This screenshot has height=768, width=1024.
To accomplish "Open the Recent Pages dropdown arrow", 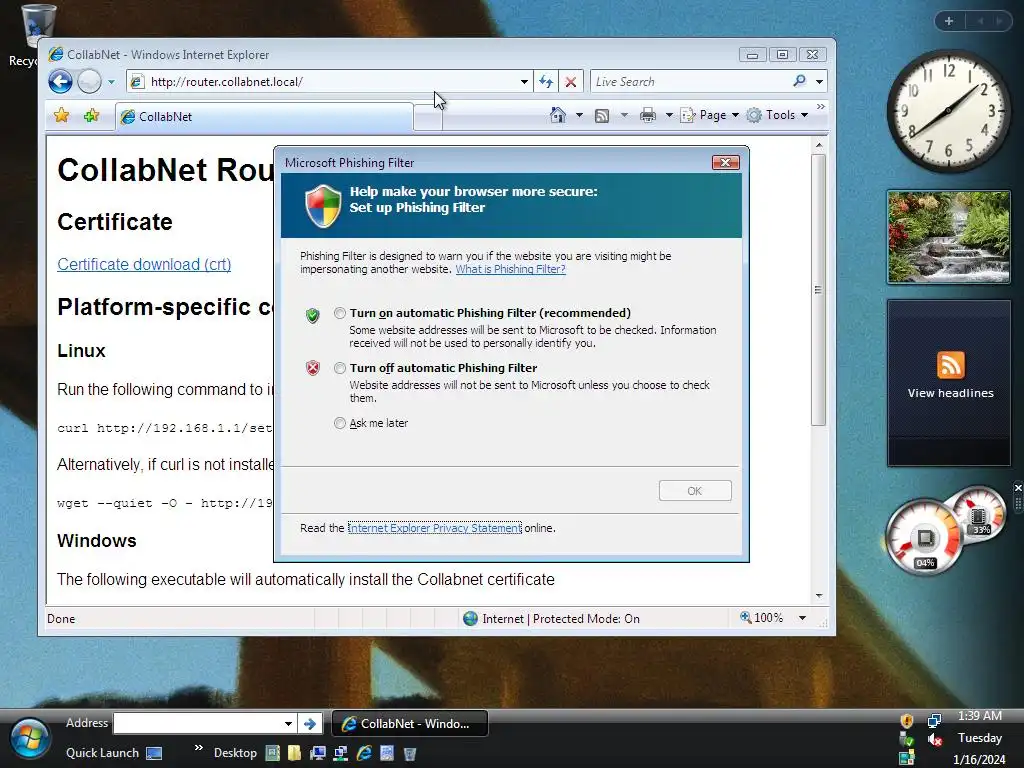I will (x=111, y=82).
